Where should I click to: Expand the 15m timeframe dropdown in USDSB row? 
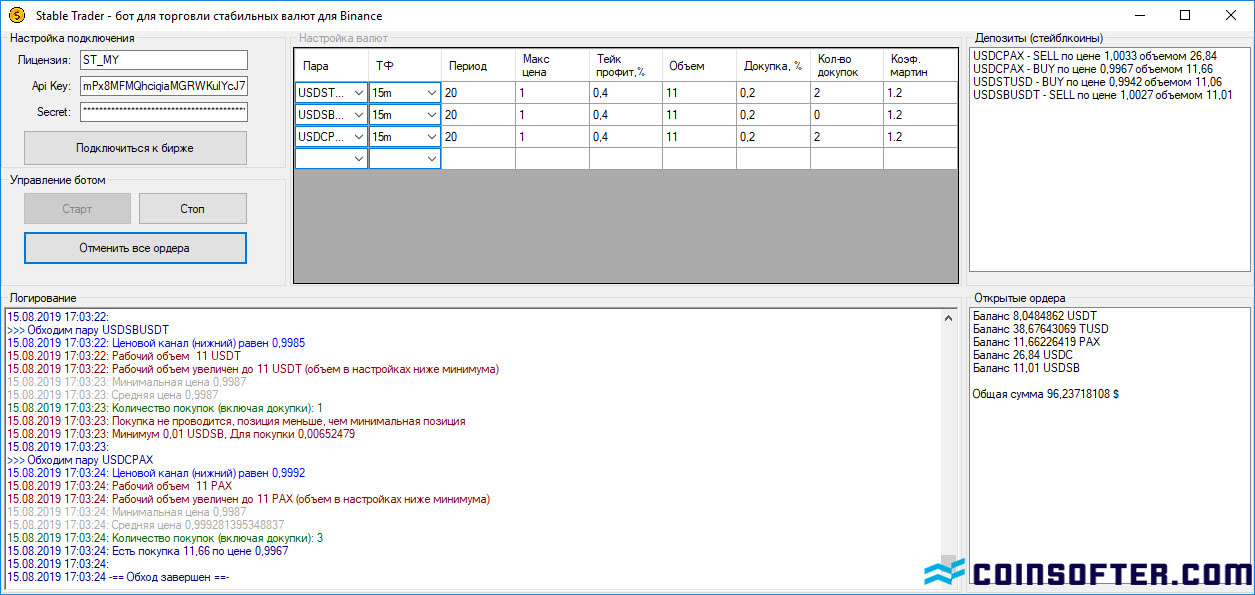coord(405,114)
